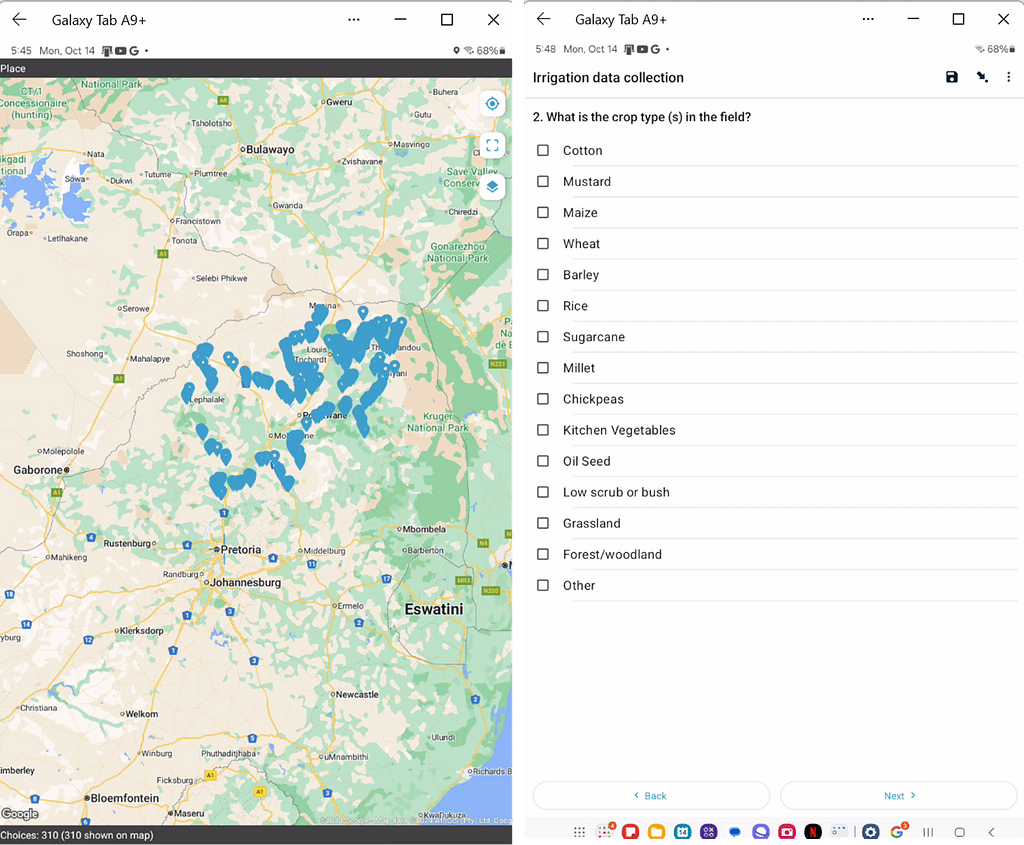Click the fullscreen map icon
This screenshot has height=845, width=1024.
click(492, 145)
